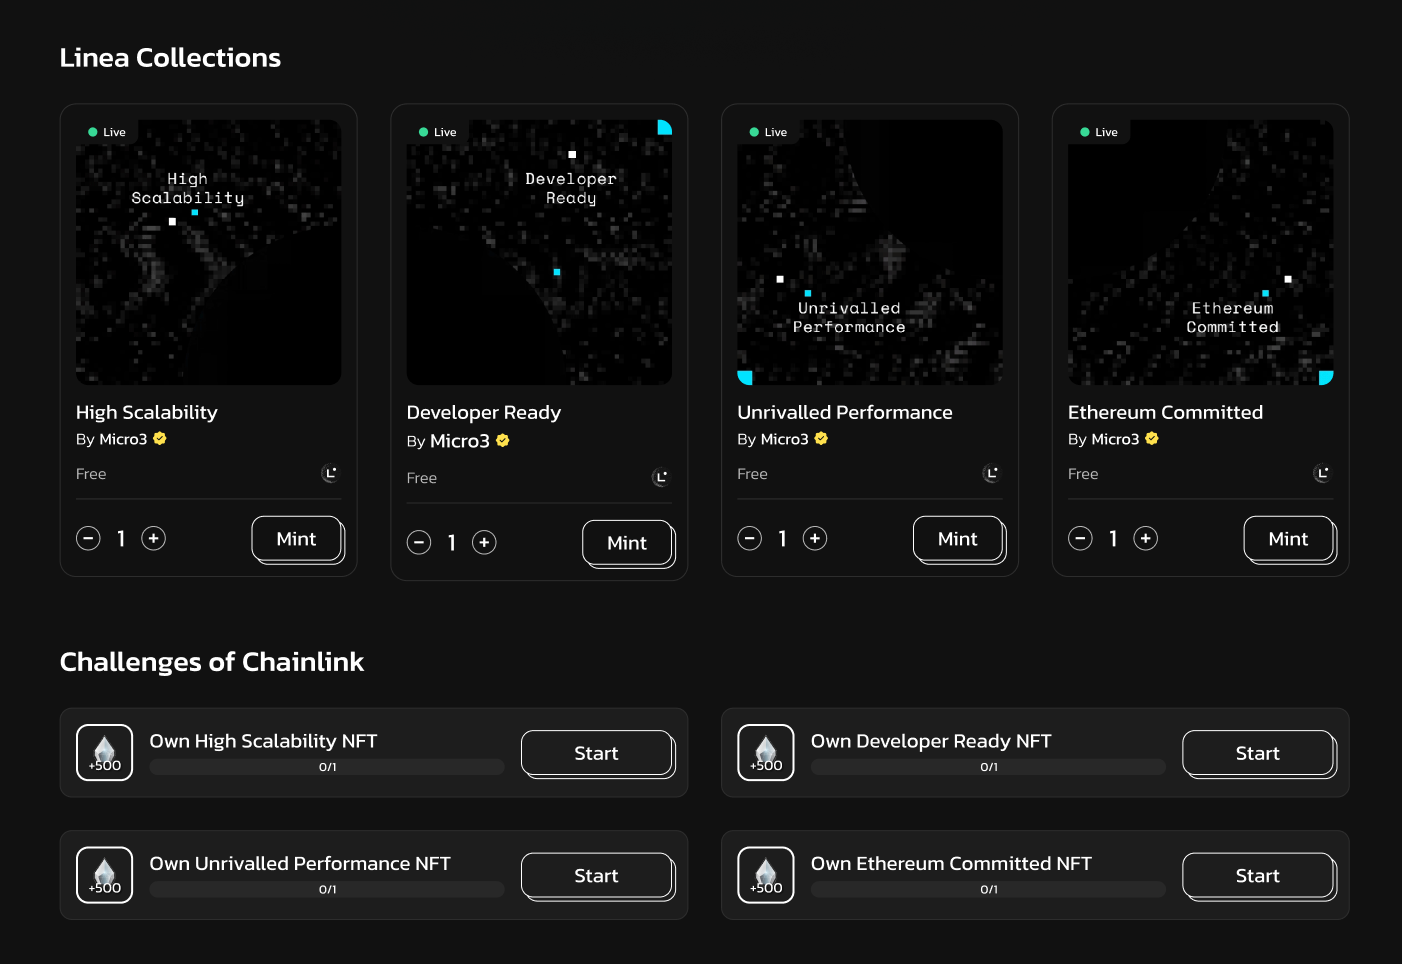Click verified badge next to Micro3 on Unrivalled Performance
The image size is (1402, 964).
[821, 438]
